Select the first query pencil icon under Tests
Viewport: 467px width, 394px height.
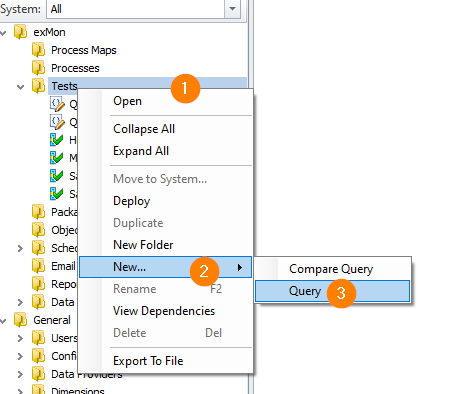[x=57, y=104]
